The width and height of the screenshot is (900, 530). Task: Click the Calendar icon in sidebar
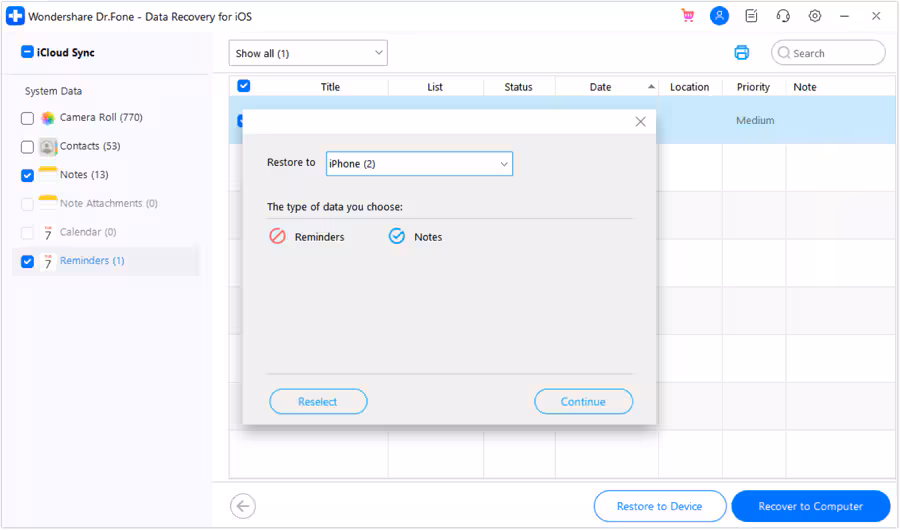click(x=48, y=232)
